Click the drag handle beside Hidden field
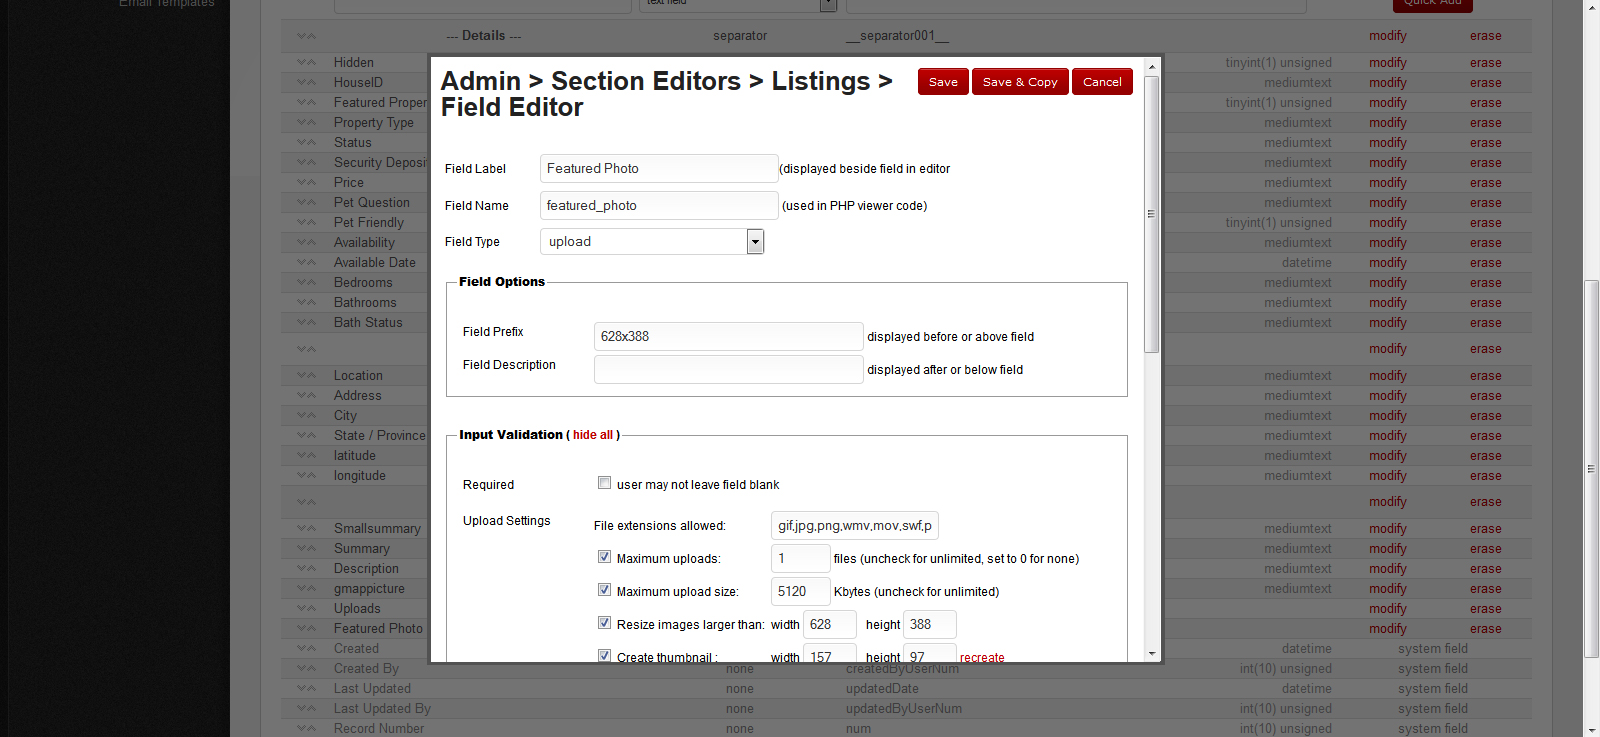 [306, 62]
